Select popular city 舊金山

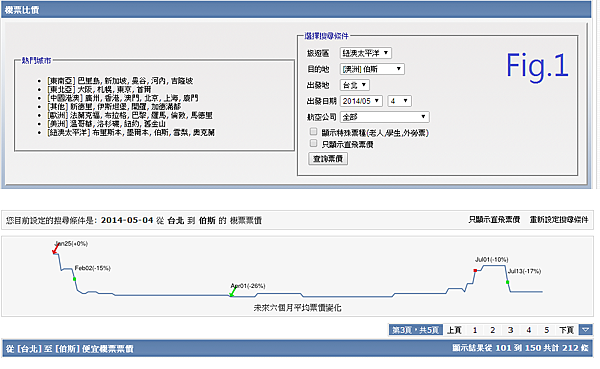pyautogui.click(x=155, y=124)
